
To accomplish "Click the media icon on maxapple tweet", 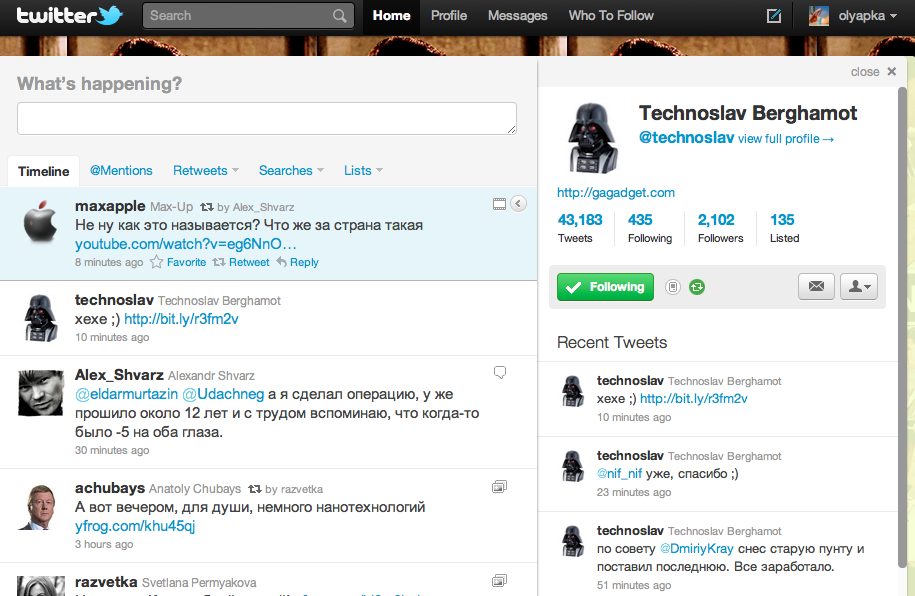I will click(x=500, y=204).
